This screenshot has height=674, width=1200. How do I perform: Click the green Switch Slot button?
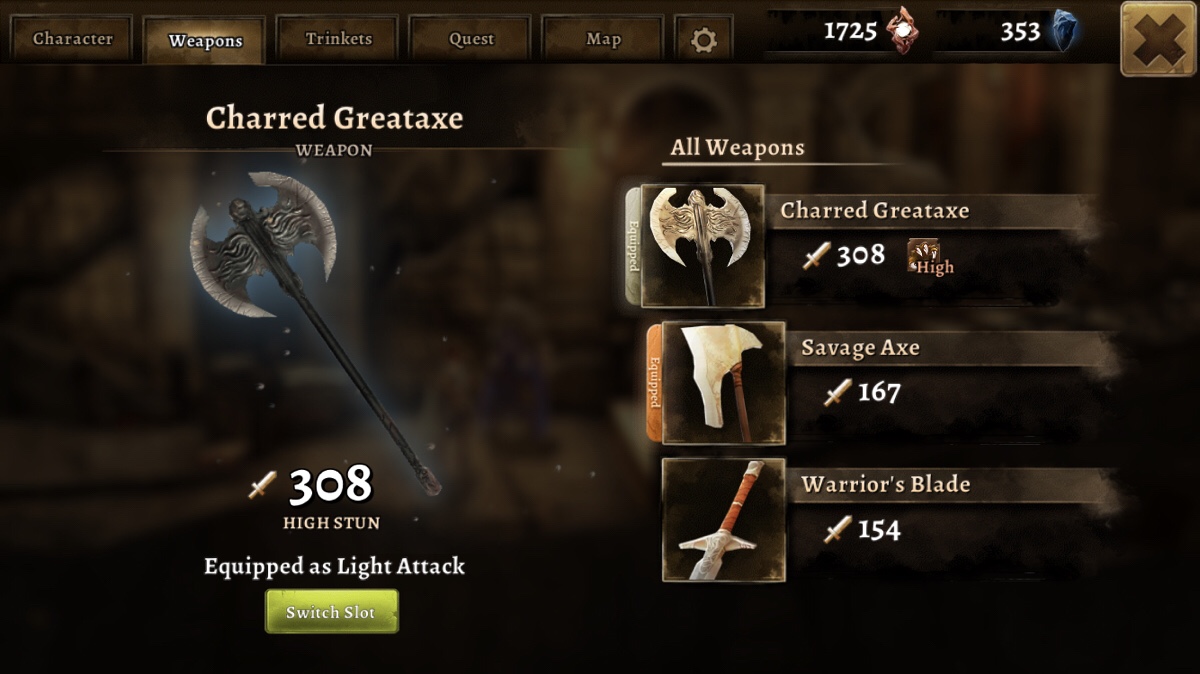[332, 611]
